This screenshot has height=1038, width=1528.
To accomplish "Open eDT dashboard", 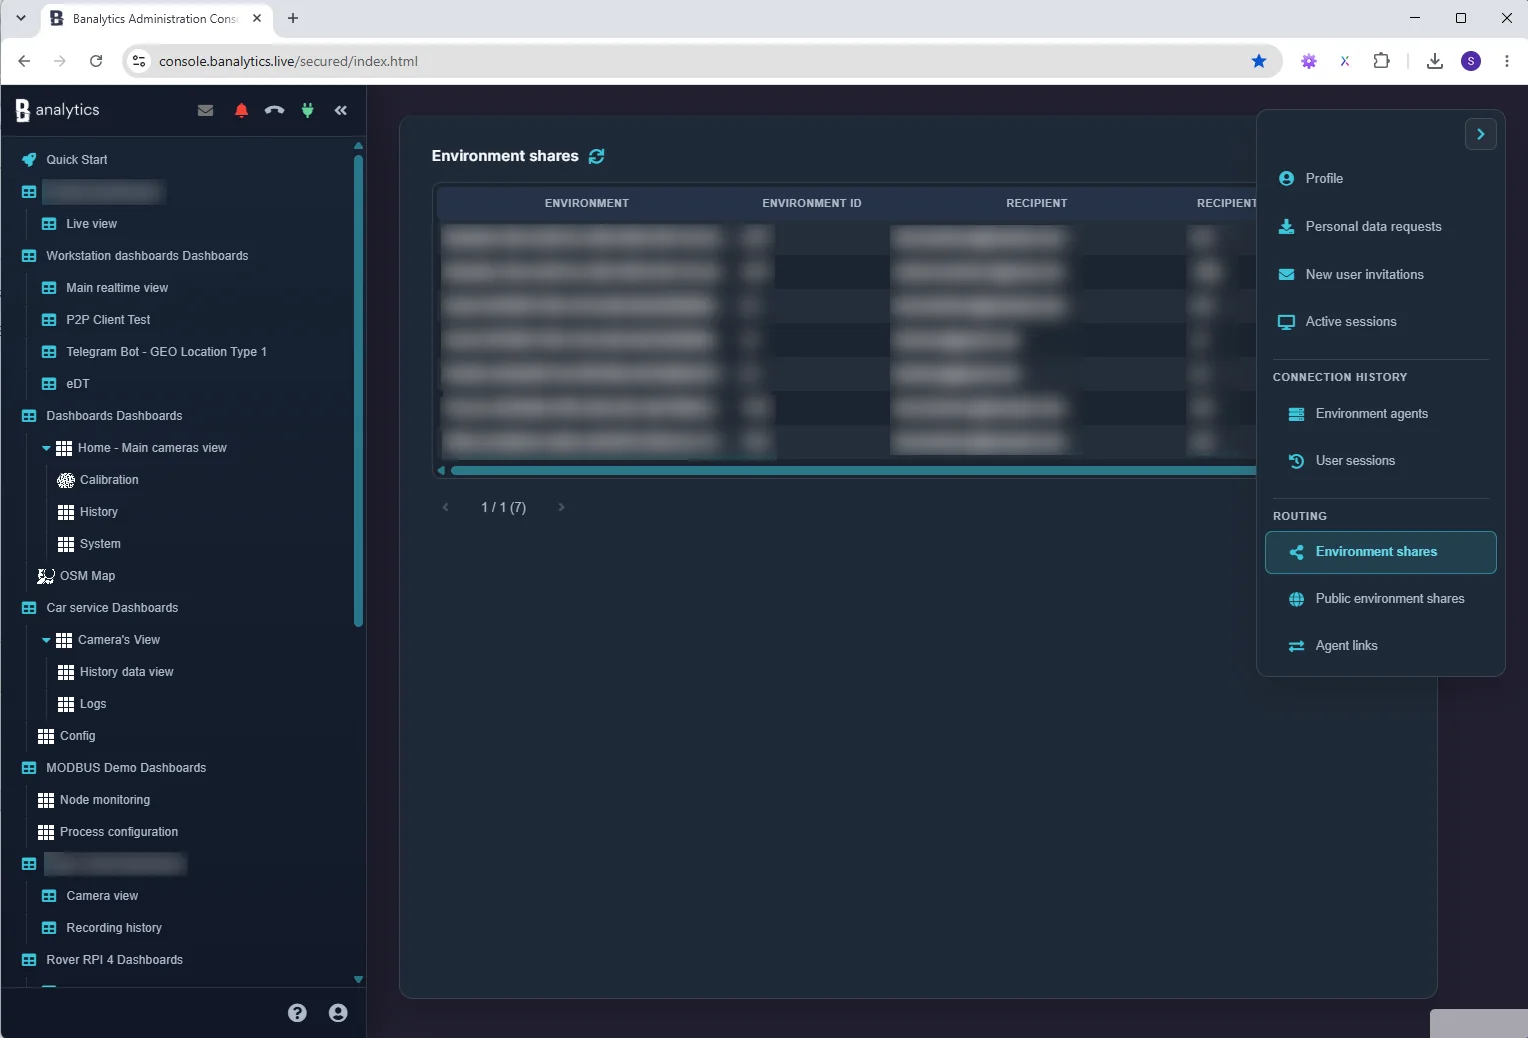I will [x=78, y=384].
